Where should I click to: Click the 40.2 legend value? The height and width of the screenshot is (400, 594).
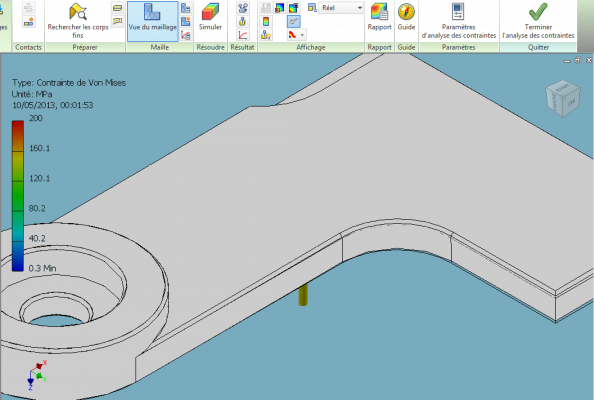37,238
